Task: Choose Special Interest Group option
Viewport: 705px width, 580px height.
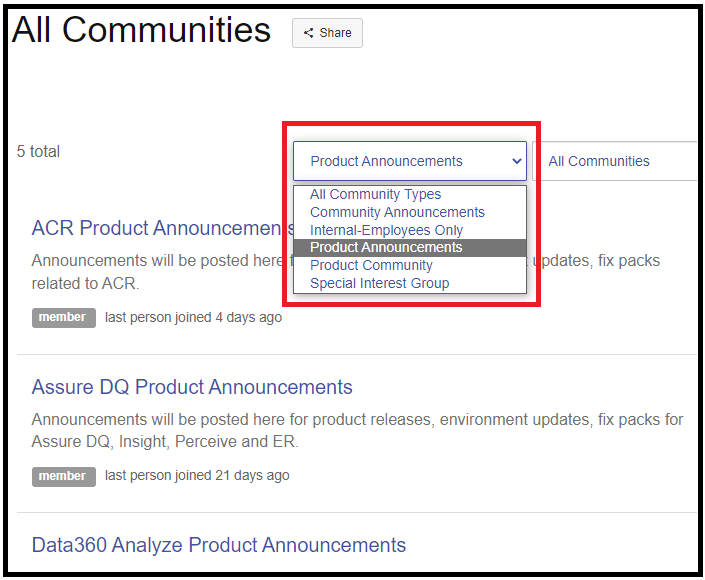Action: click(x=379, y=283)
